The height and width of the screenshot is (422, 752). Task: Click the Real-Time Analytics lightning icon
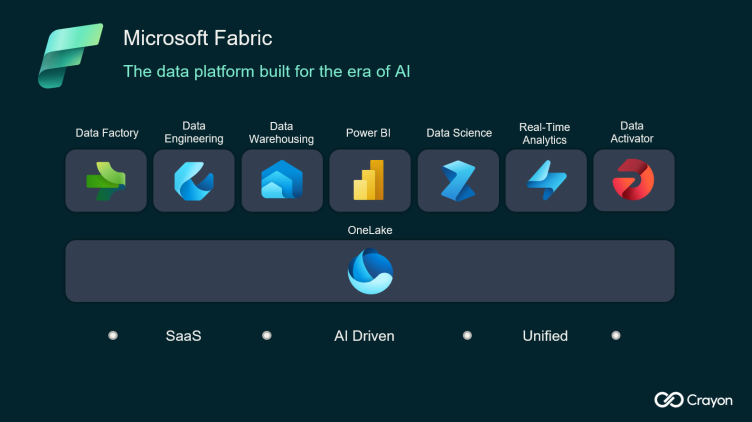point(546,181)
